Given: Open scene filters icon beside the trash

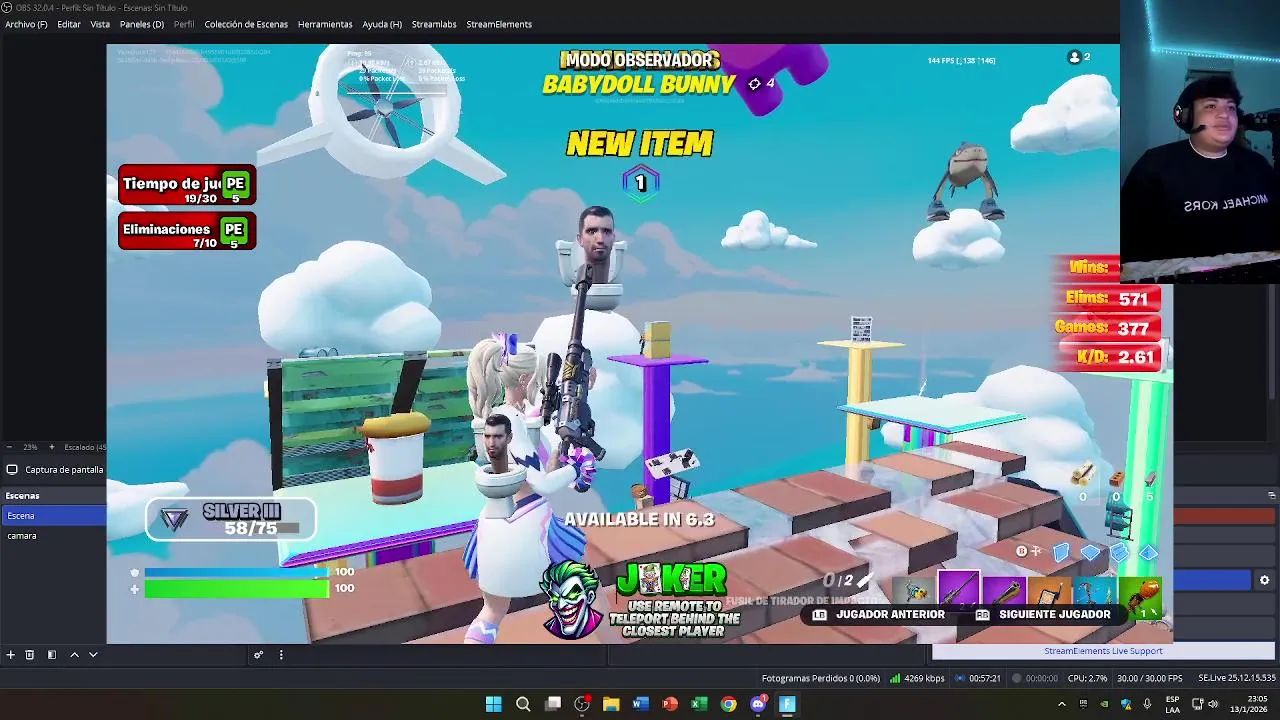Looking at the screenshot, I should (x=52, y=654).
